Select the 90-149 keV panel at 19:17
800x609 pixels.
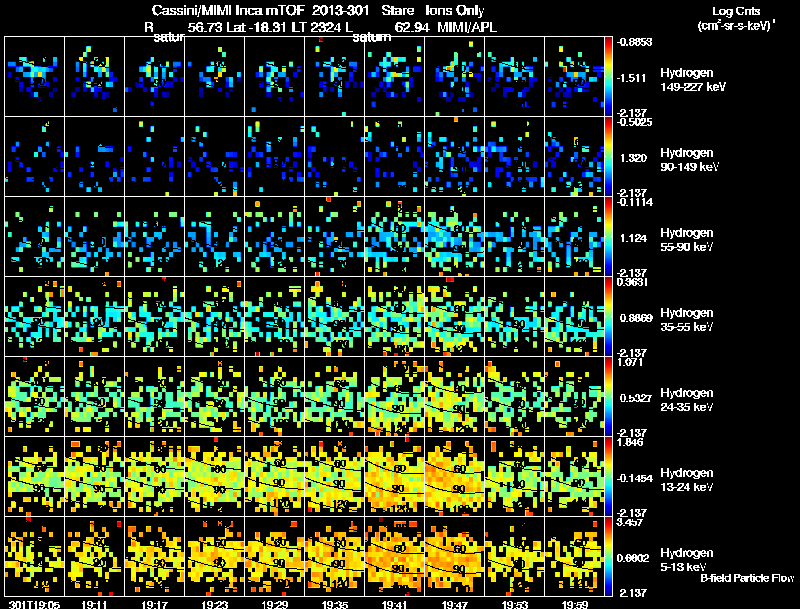(155, 156)
